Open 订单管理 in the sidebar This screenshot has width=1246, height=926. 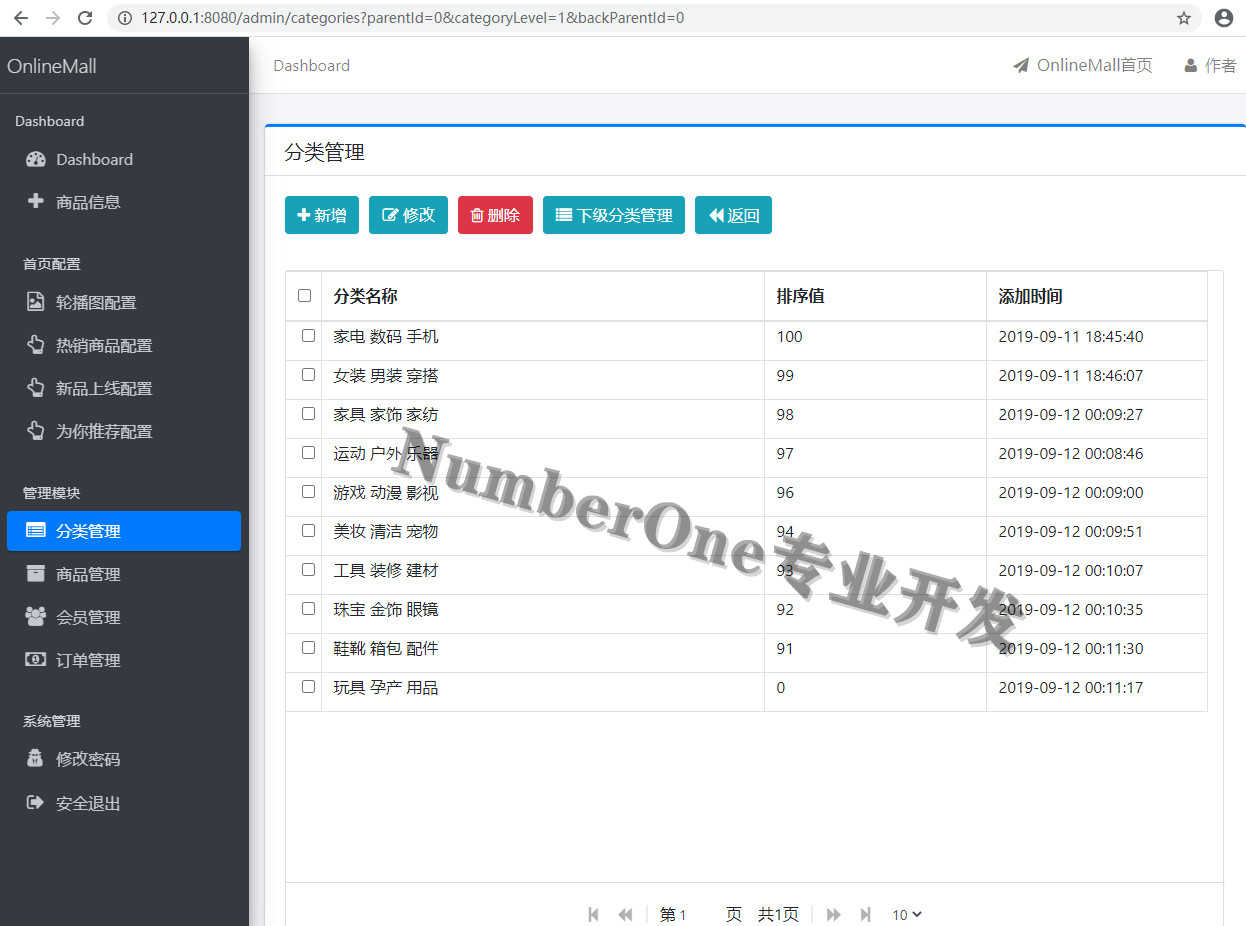[124, 660]
